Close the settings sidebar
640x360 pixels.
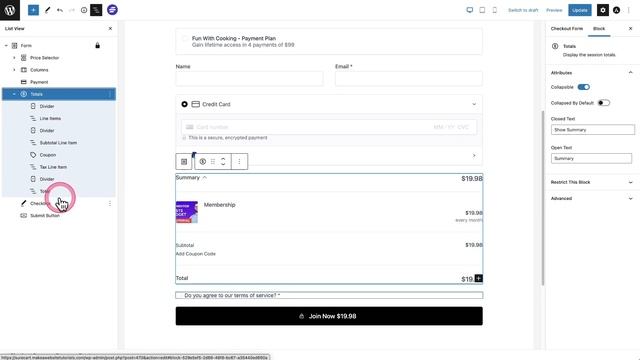point(630,29)
